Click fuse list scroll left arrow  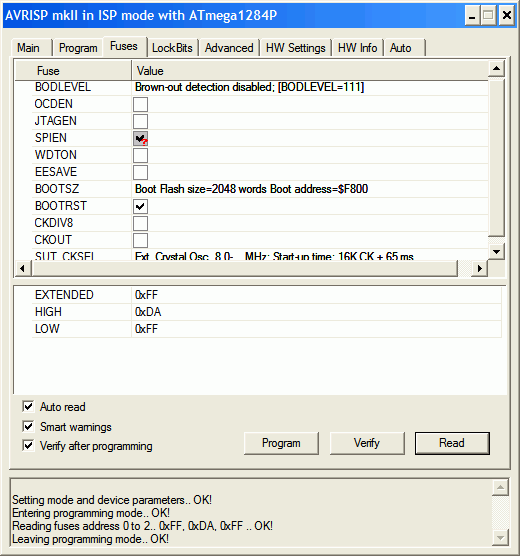click(23, 268)
